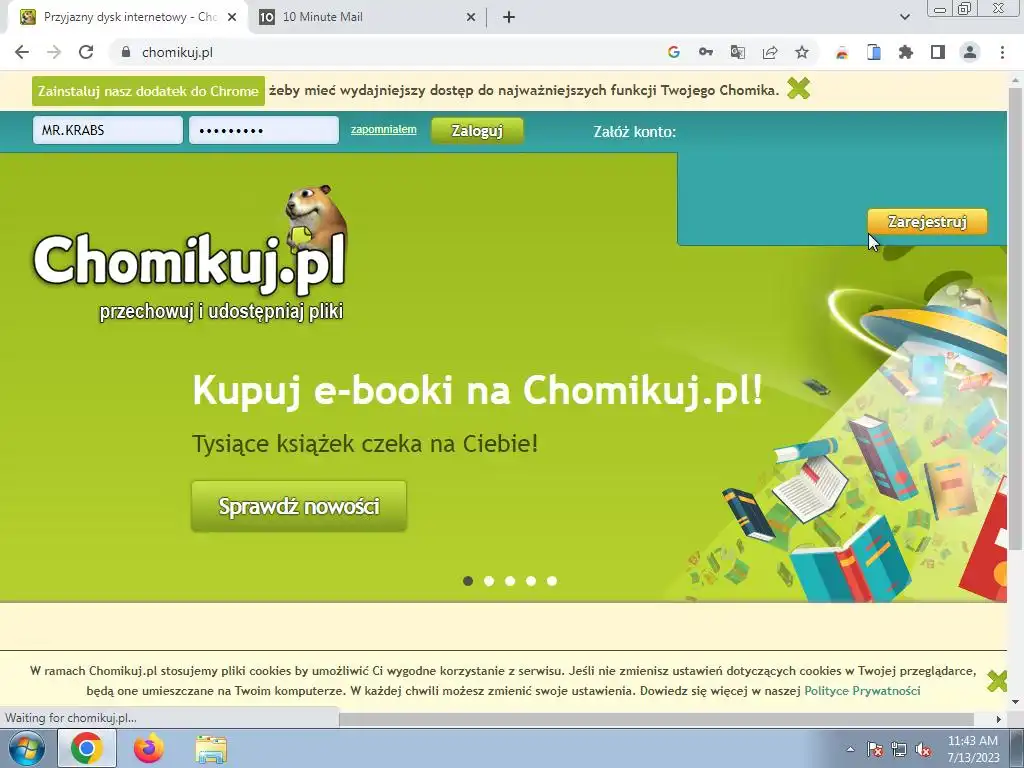Click the horizontal scrollbar right arrow
1024x768 pixels.
coord(998,719)
